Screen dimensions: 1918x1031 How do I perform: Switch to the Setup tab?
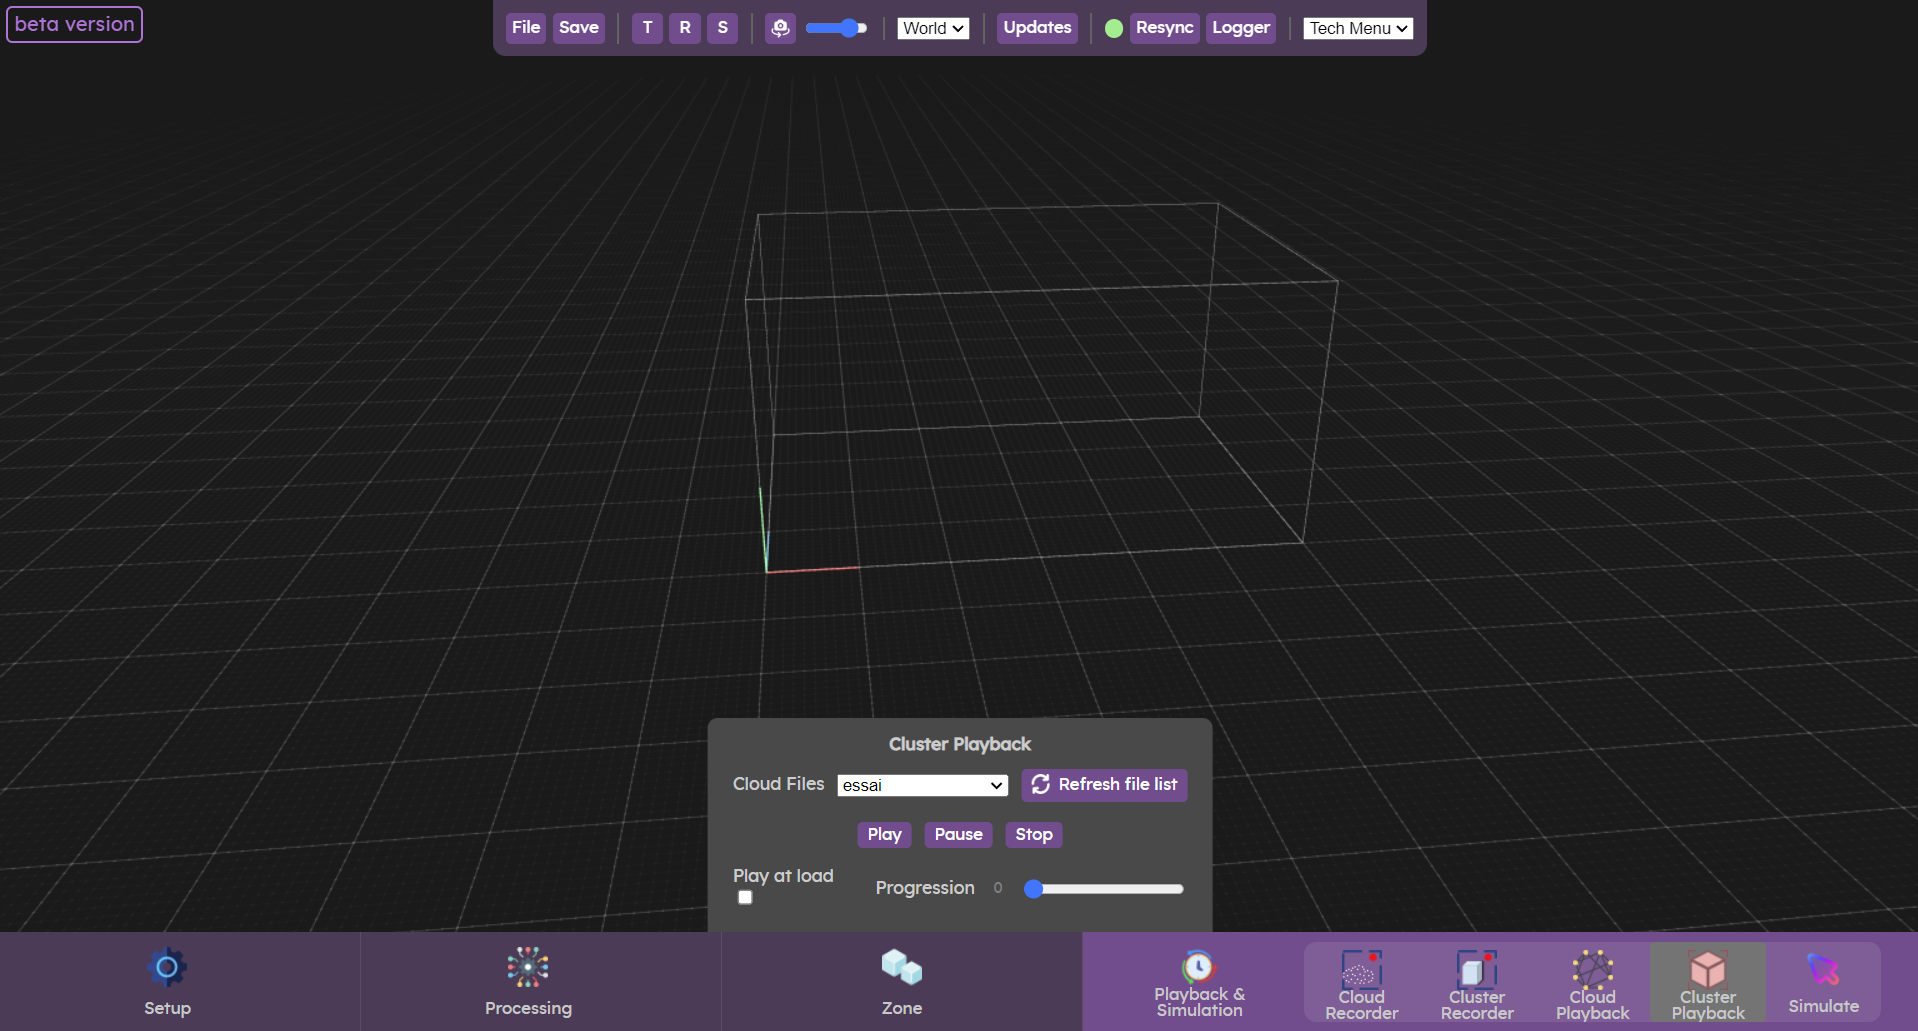pos(166,982)
